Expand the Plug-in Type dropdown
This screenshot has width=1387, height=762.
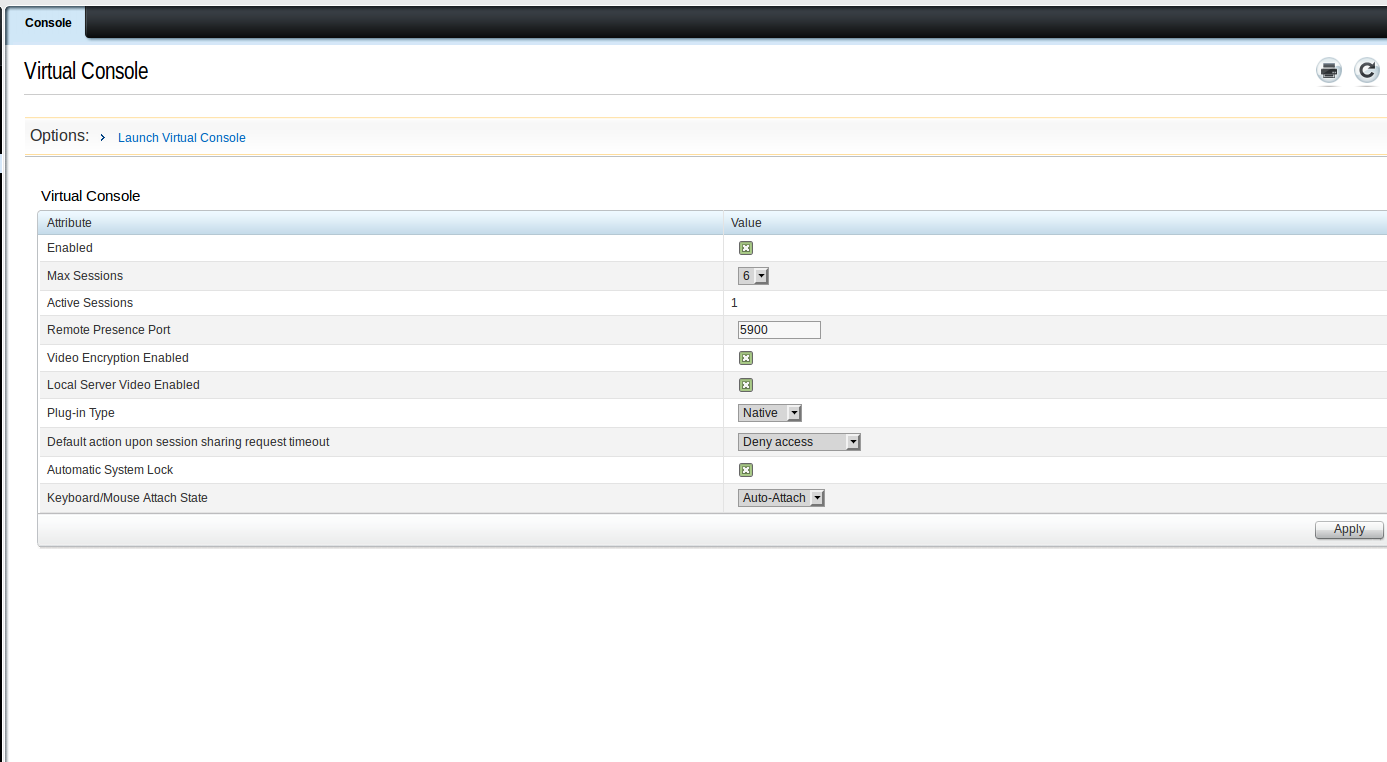point(770,413)
